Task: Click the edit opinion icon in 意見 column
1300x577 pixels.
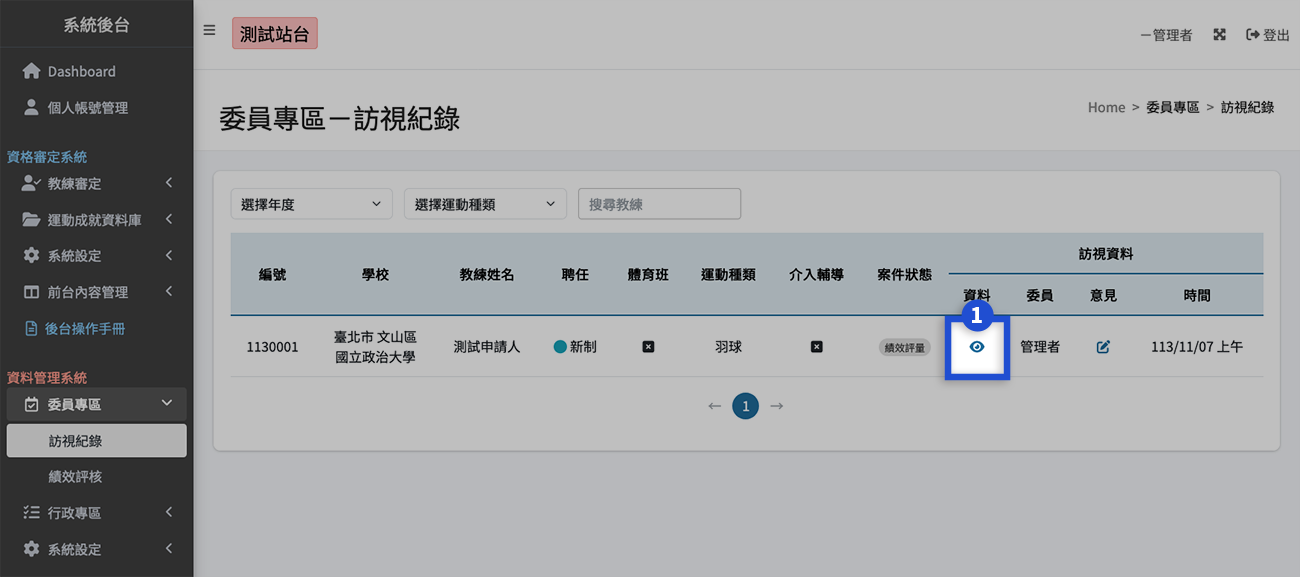Action: 1103,347
